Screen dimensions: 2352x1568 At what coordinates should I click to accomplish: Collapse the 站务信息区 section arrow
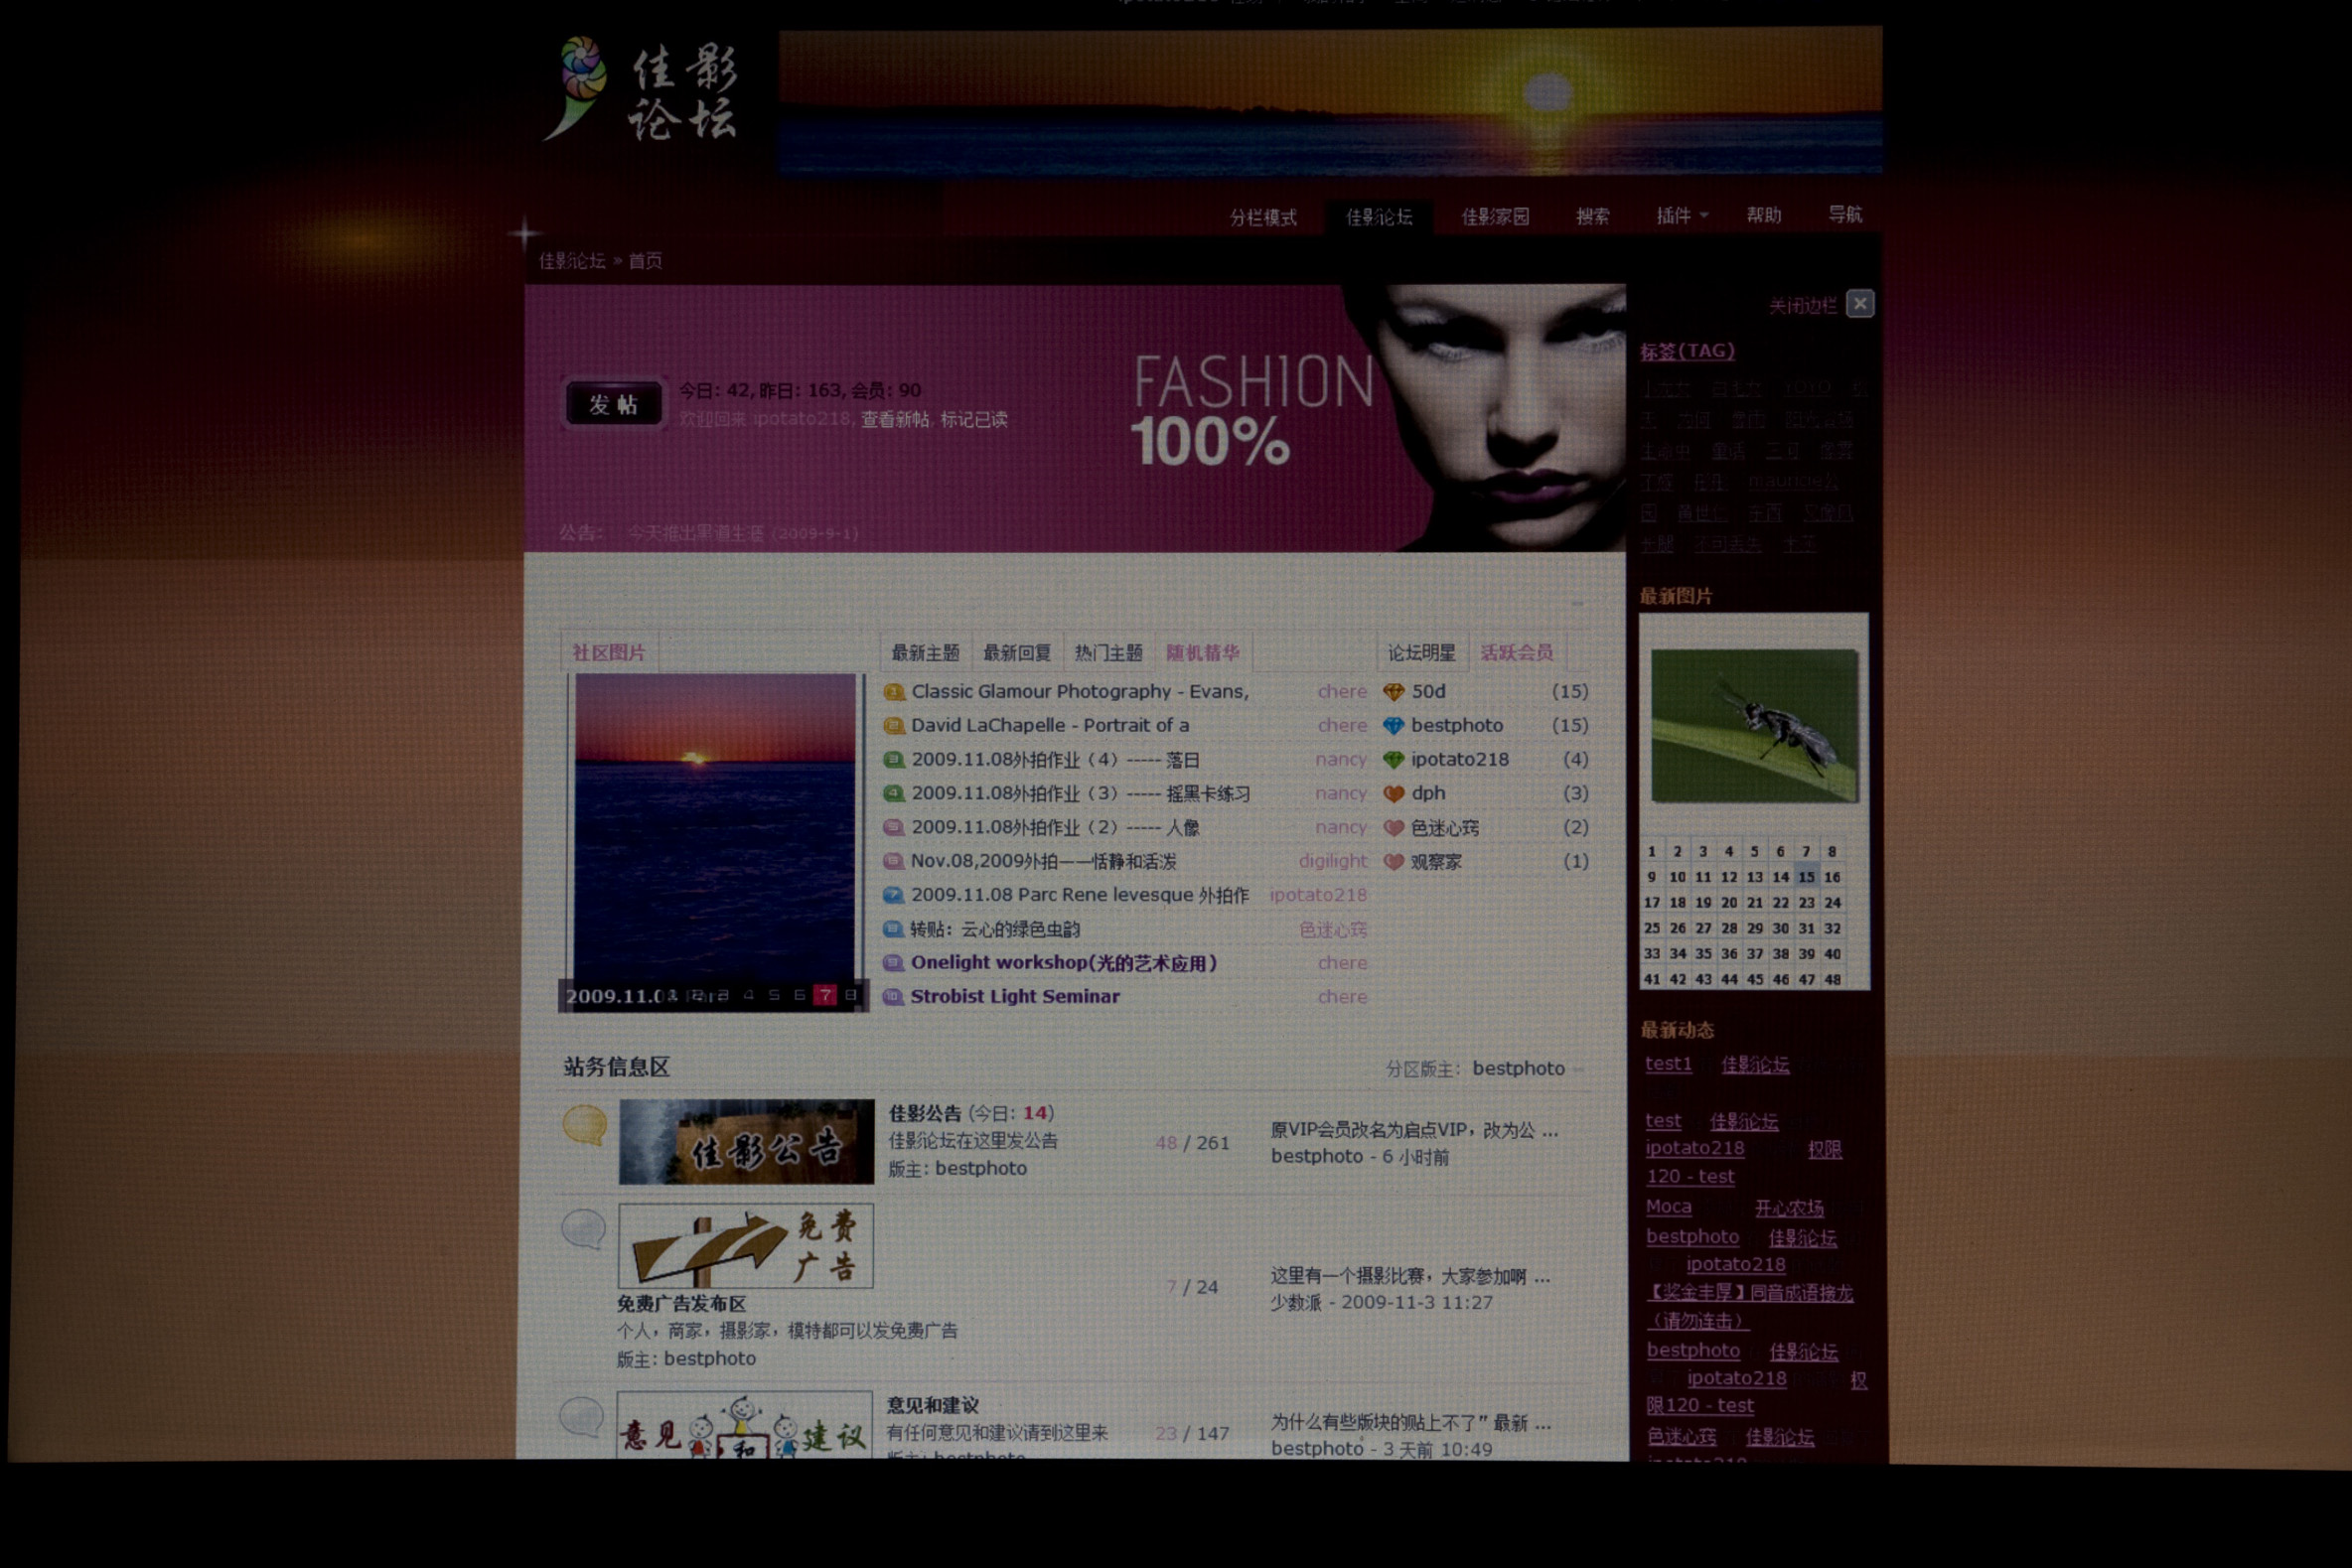coord(1579,1069)
